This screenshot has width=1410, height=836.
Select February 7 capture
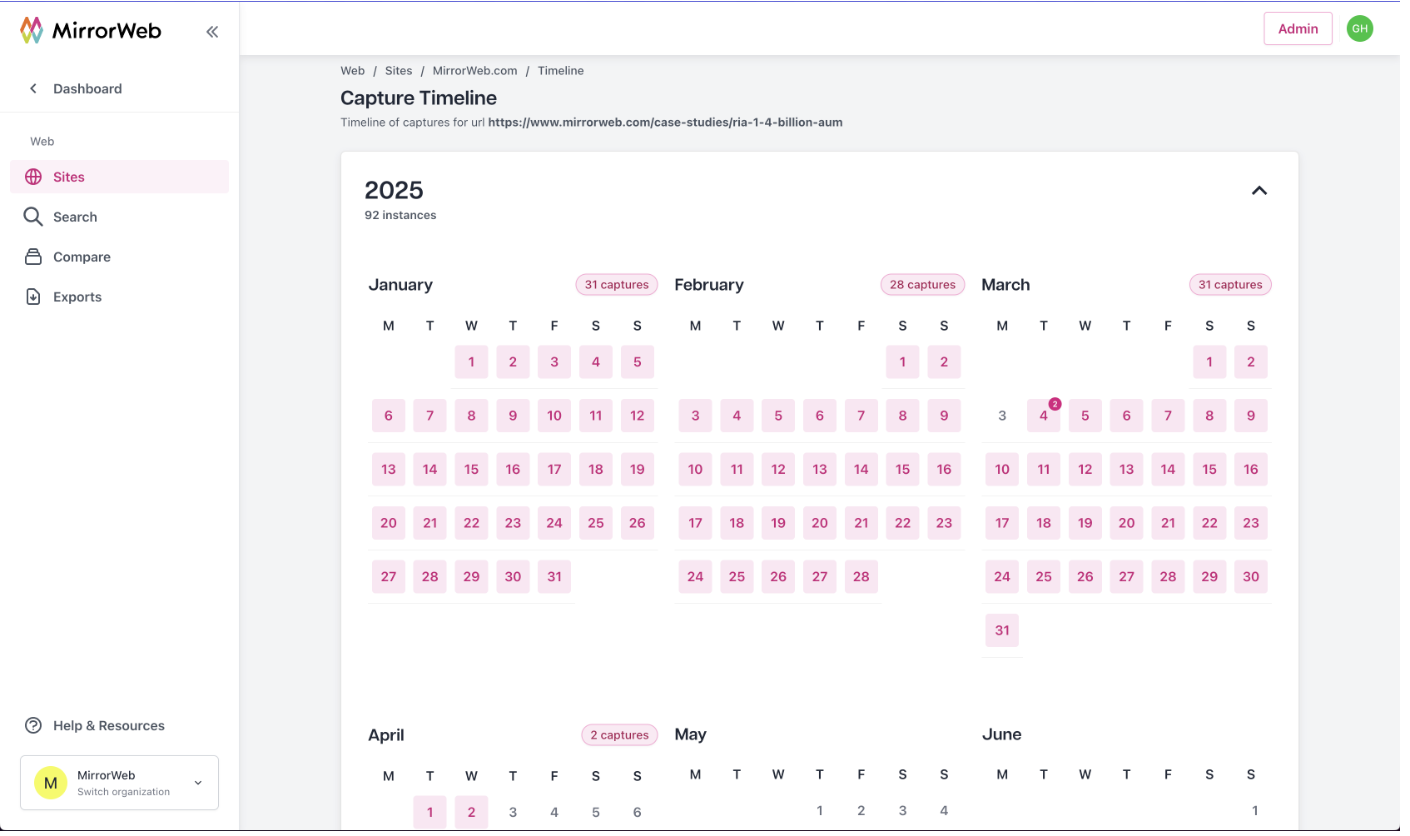coord(861,416)
